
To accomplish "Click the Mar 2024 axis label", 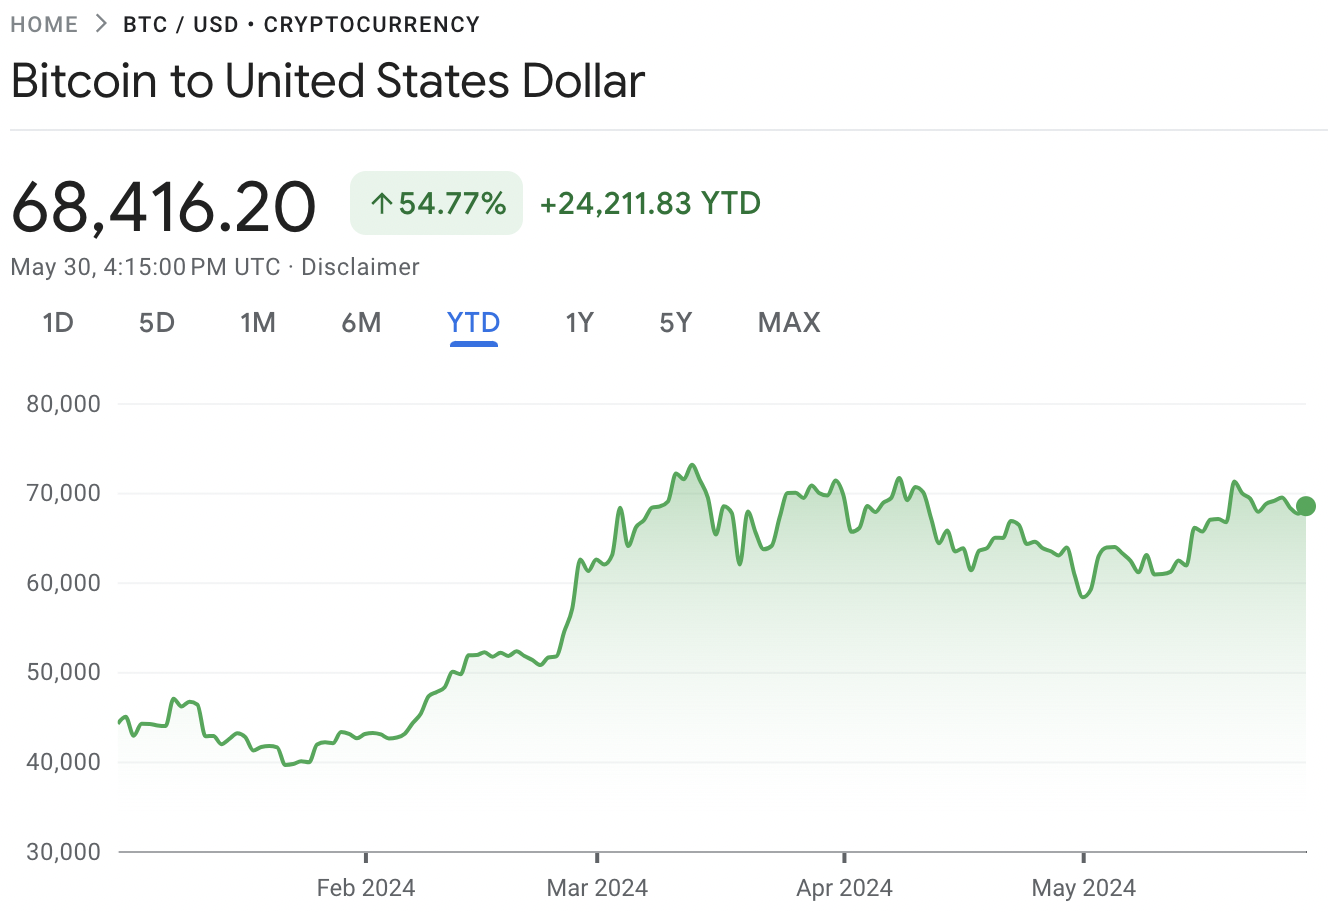I will 597,887.
